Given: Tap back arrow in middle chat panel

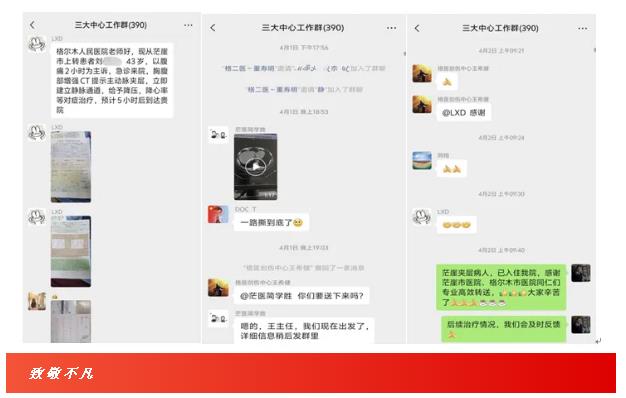Looking at the screenshot, I should coord(213,28).
